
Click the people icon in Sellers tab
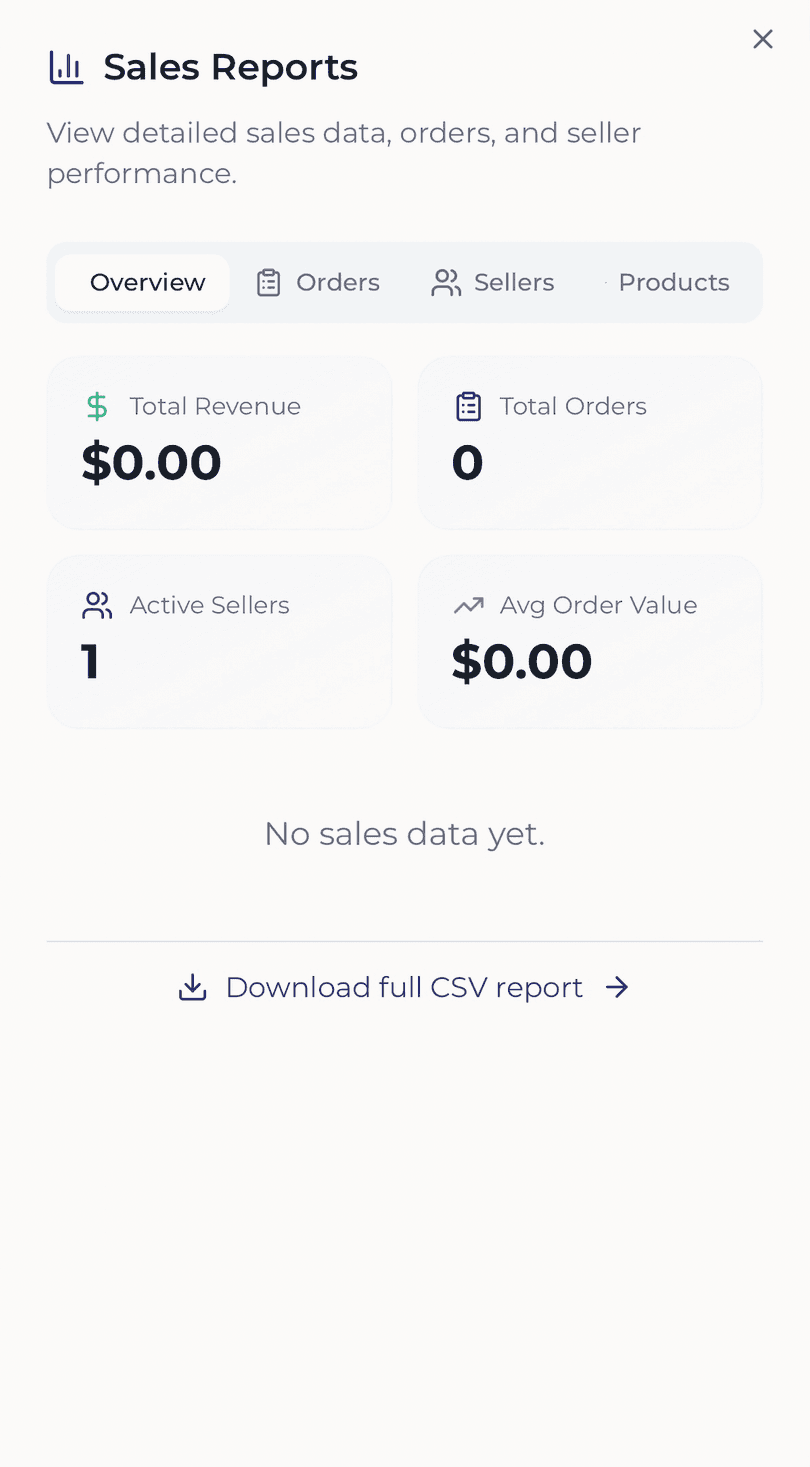click(446, 283)
